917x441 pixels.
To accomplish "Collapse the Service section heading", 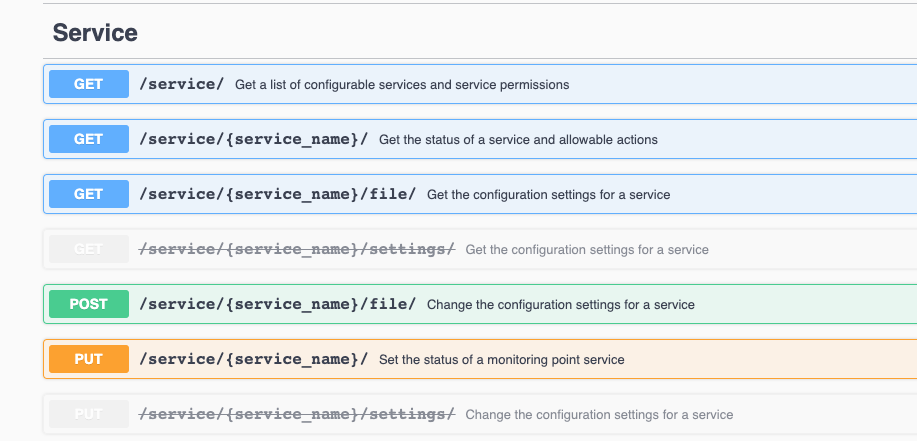I will point(95,32).
